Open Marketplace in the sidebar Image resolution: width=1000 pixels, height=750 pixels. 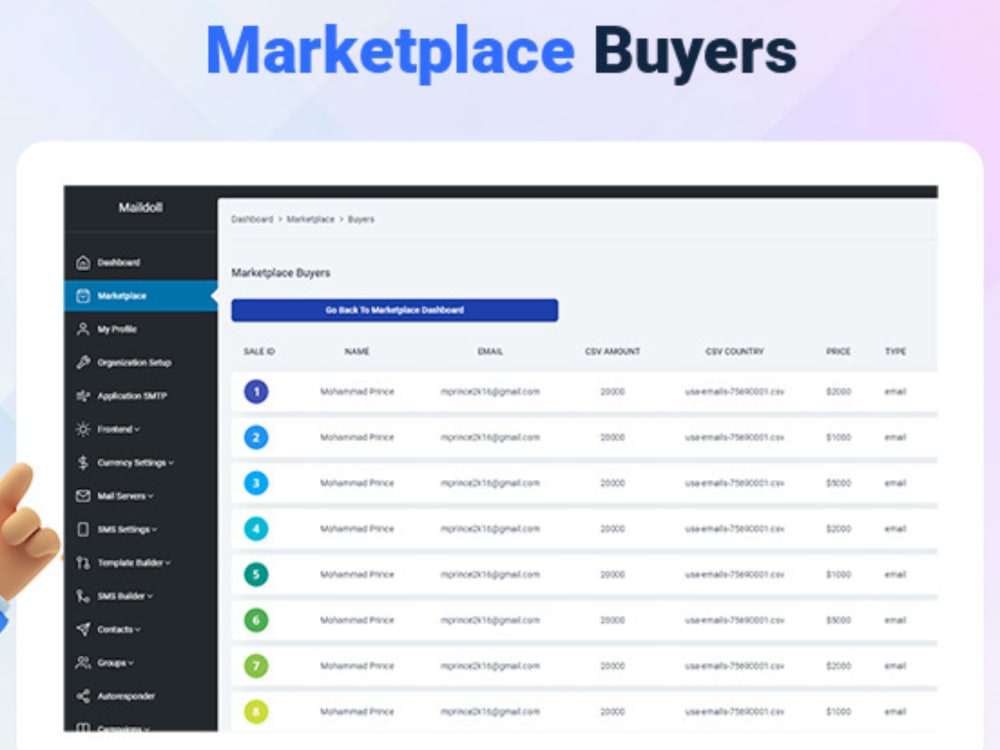point(122,296)
